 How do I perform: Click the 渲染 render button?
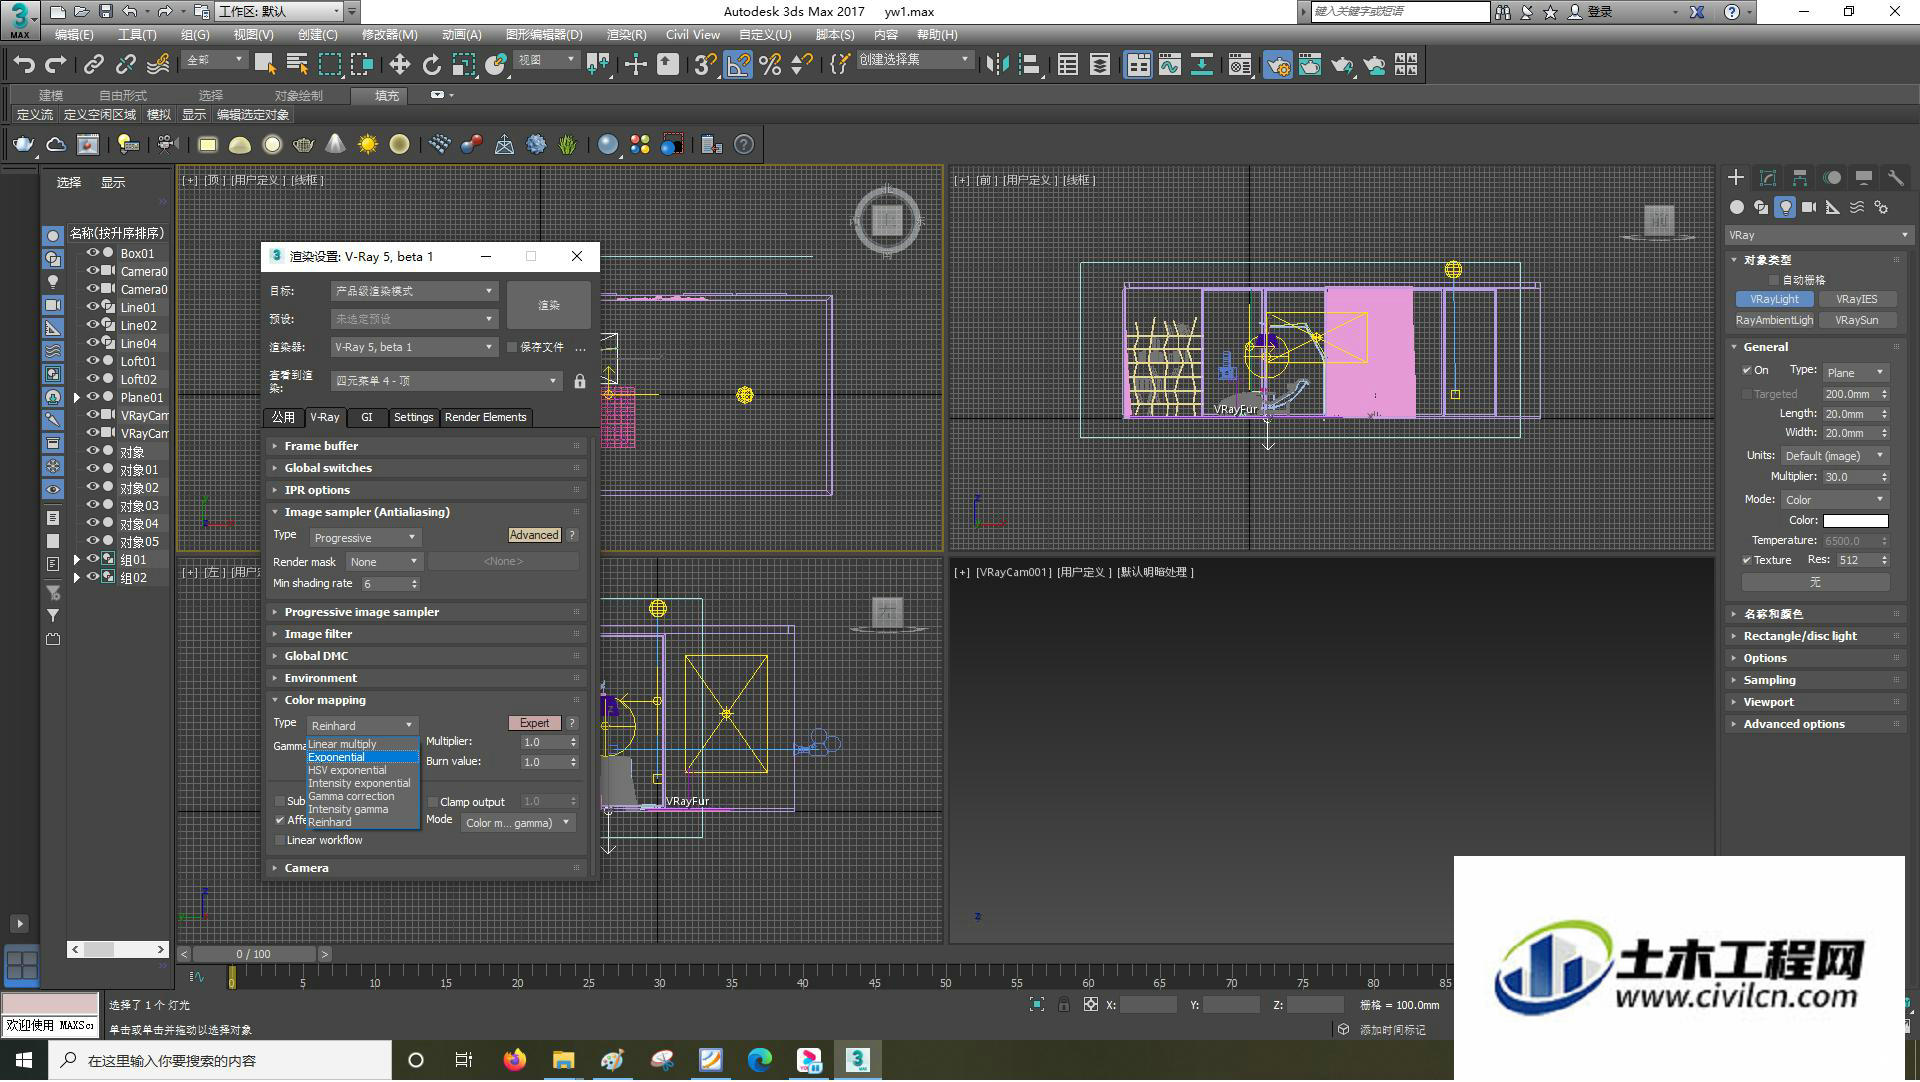click(x=548, y=305)
